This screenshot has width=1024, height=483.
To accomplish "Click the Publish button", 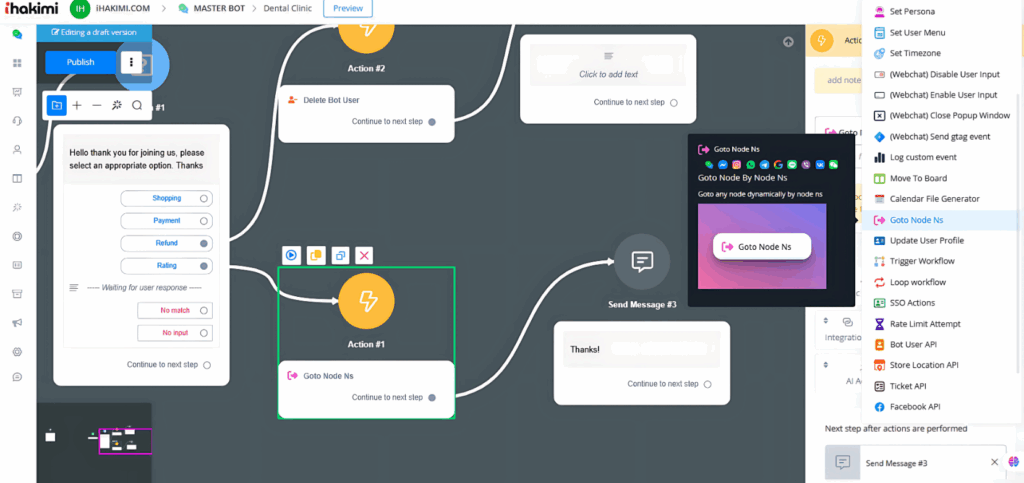I will 80,62.
